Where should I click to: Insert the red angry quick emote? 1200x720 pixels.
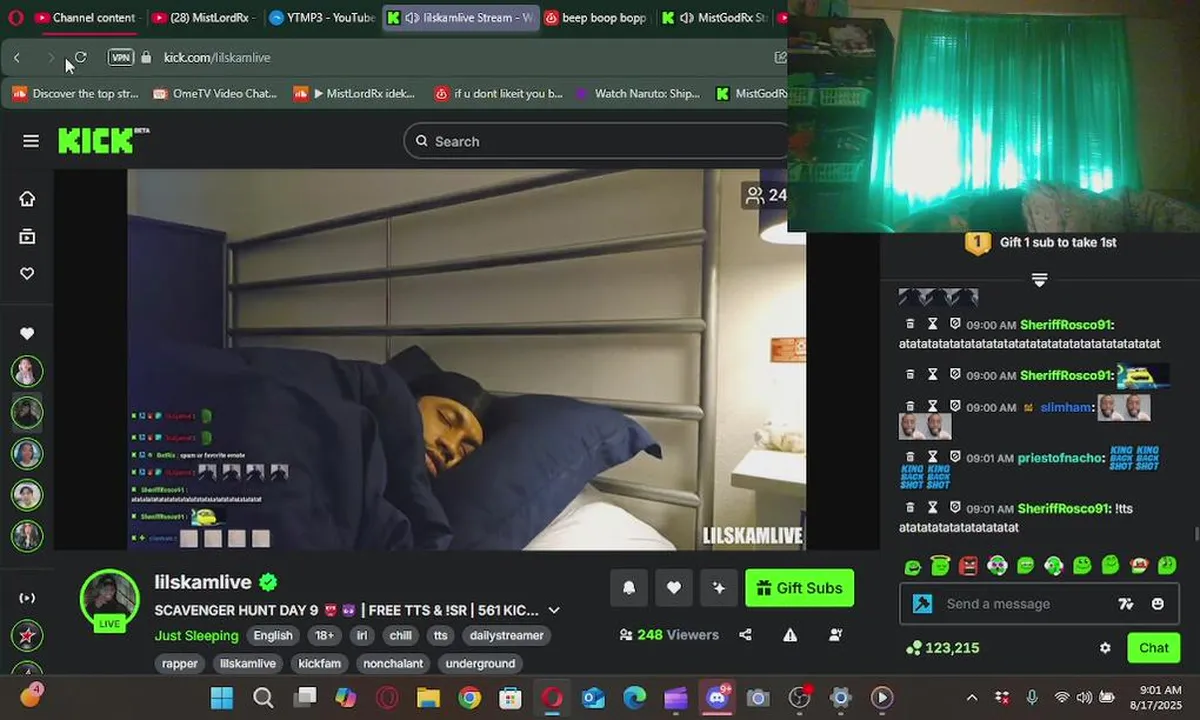(968, 566)
